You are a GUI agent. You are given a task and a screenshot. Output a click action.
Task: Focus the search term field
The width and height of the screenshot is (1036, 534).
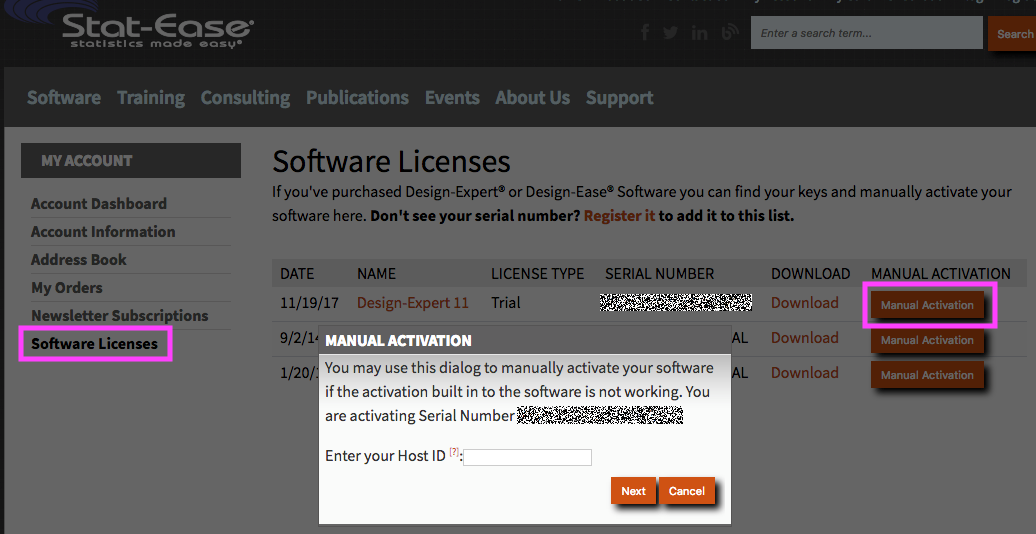pyautogui.click(x=866, y=33)
